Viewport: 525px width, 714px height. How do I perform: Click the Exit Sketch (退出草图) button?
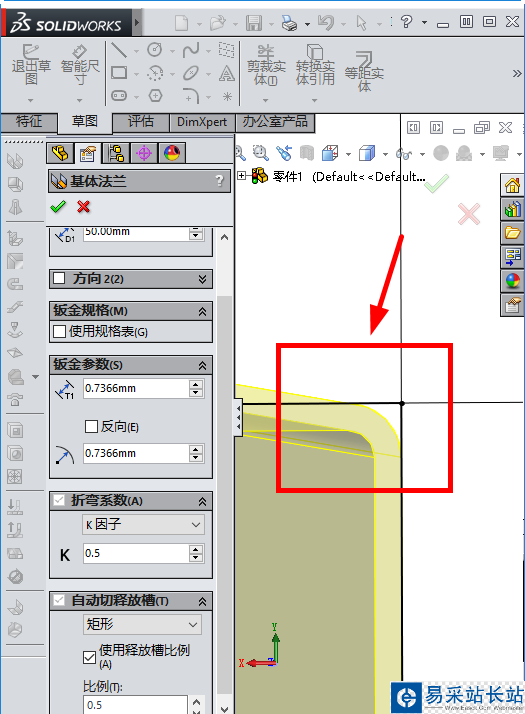point(31,65)
